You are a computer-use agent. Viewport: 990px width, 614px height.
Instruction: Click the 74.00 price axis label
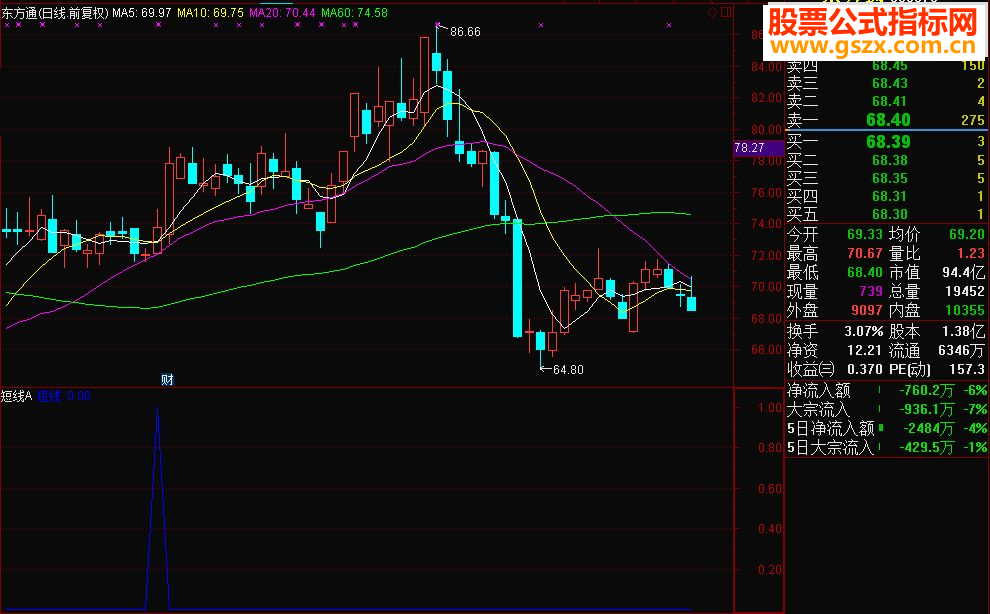click(766, 224)
